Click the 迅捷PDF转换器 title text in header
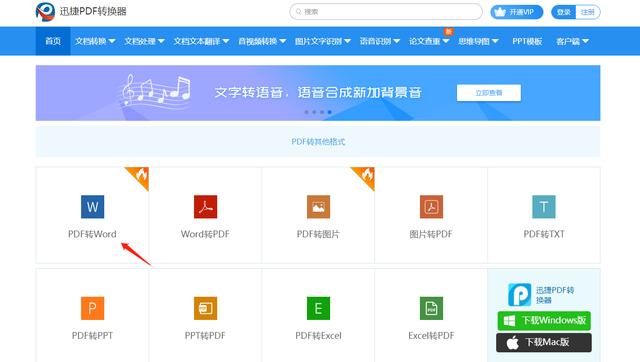Screen dimensions: 640x362 [x=93, y=11]
